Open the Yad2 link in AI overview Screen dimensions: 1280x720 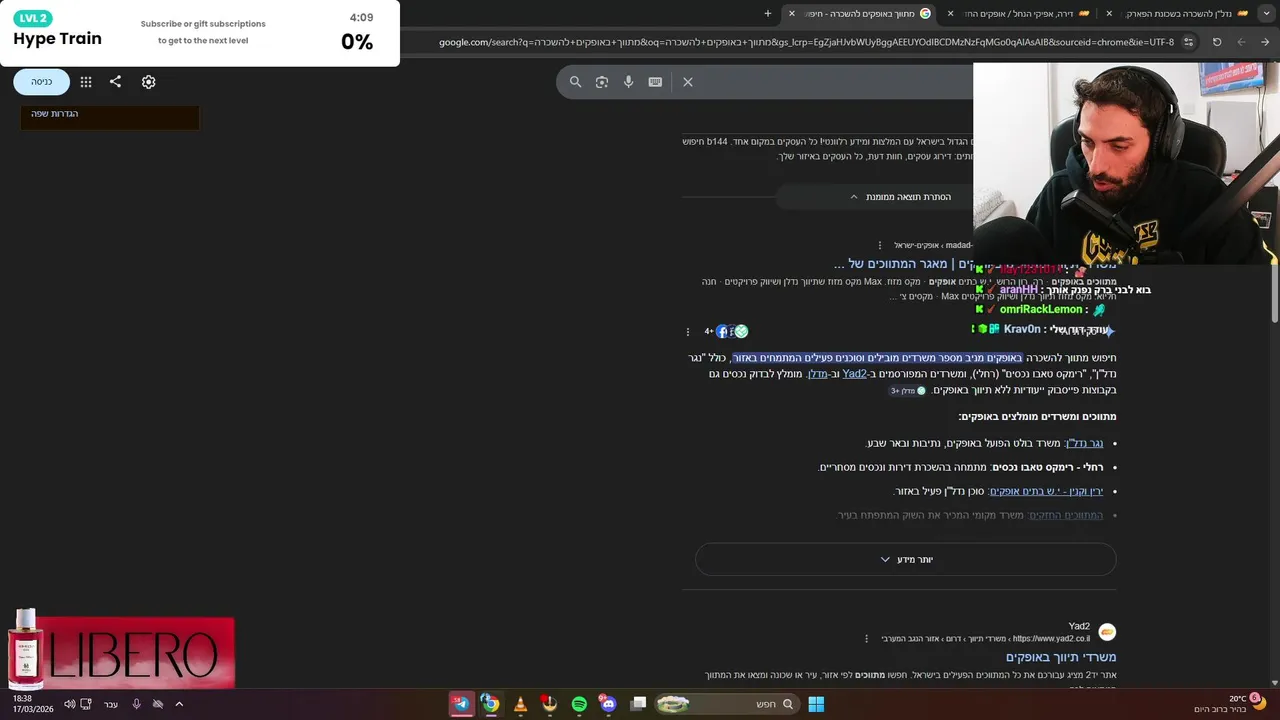point(854,374)
